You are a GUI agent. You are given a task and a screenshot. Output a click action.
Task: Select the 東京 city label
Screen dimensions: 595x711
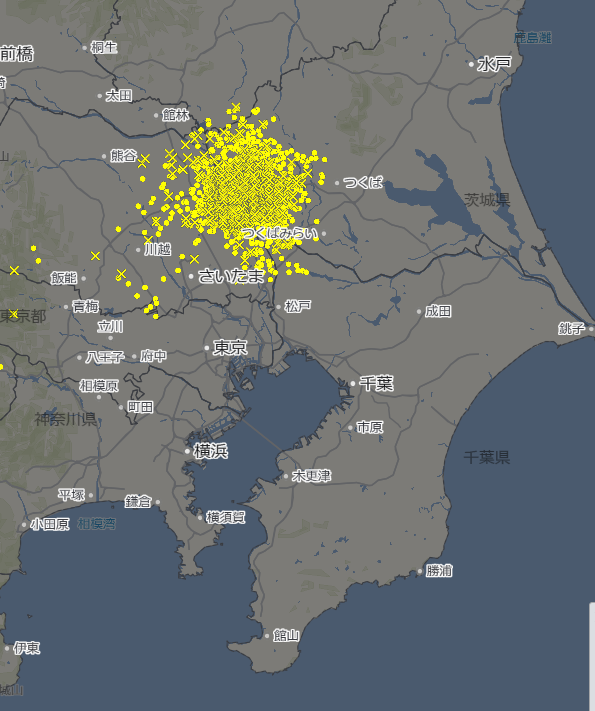pyautogui.click(x=230, y=347)
